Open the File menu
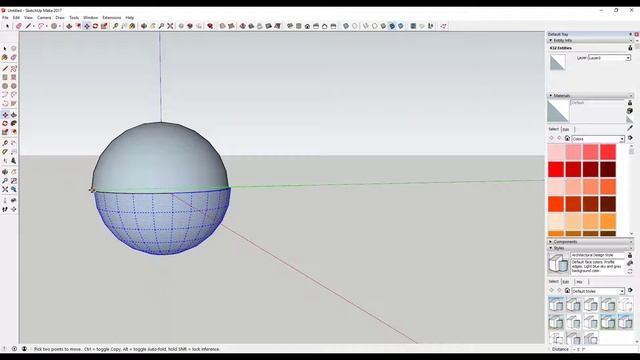 tap(5, 18)
